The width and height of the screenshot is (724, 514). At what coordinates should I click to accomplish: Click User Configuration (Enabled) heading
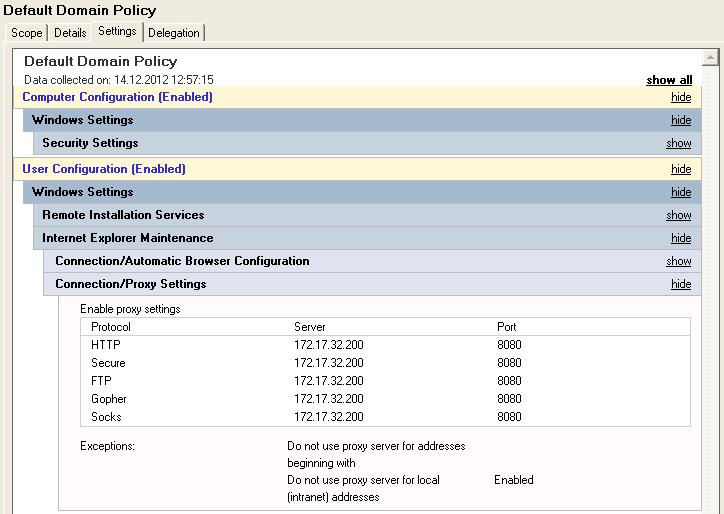point(104,169)
